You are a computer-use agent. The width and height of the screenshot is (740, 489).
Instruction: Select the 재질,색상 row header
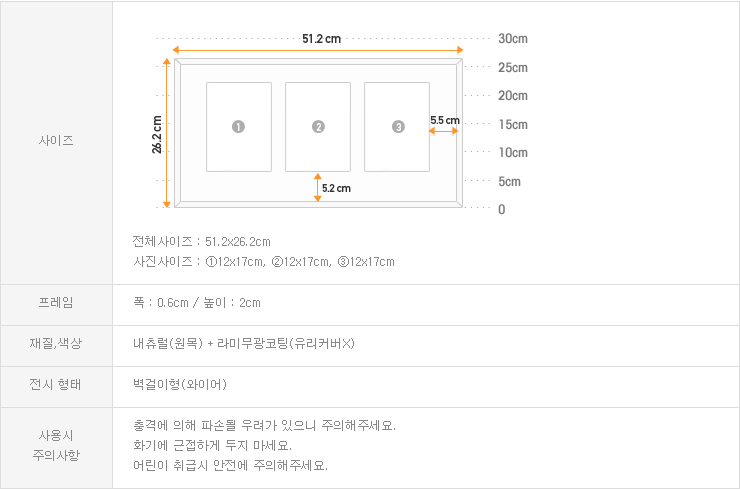point(56,344)
